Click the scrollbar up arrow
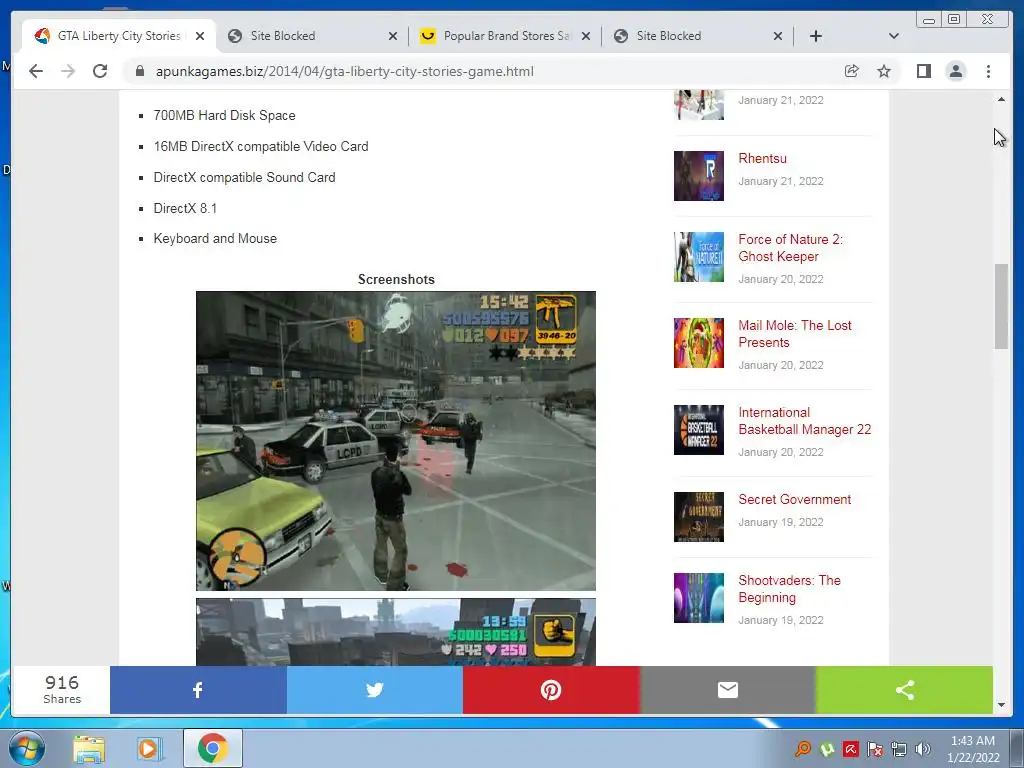Viewport: 1024px width, 768px height. (x=1001, y=99)
